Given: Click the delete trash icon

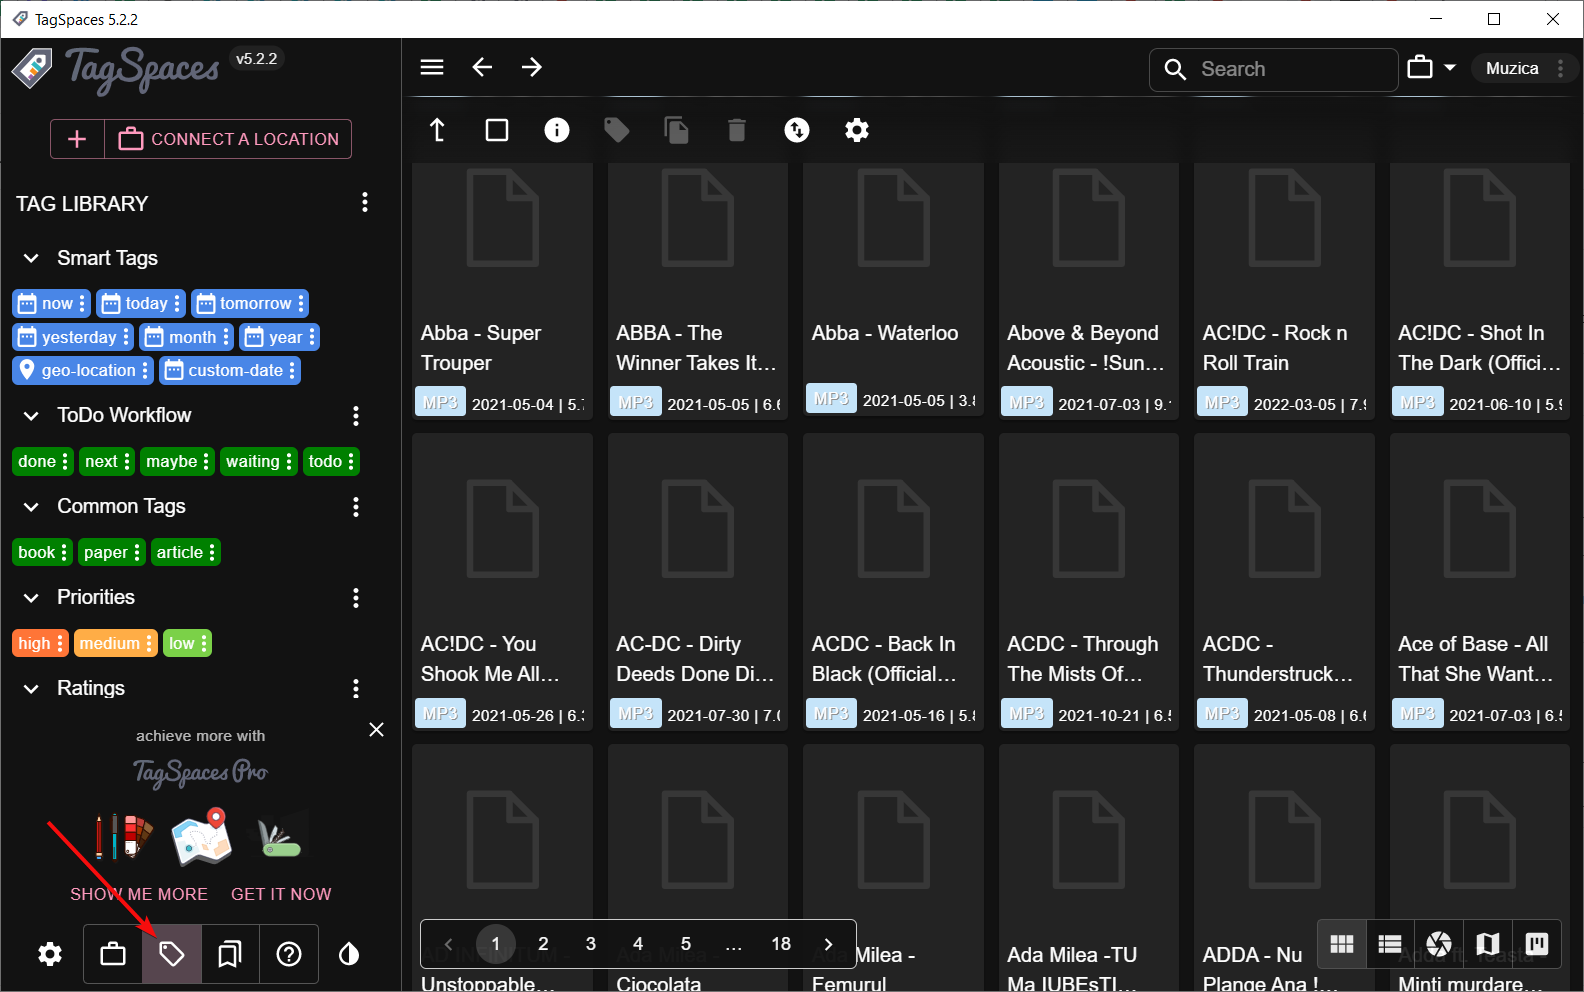Looking at the screenshot, I should [x=737, y=130].
